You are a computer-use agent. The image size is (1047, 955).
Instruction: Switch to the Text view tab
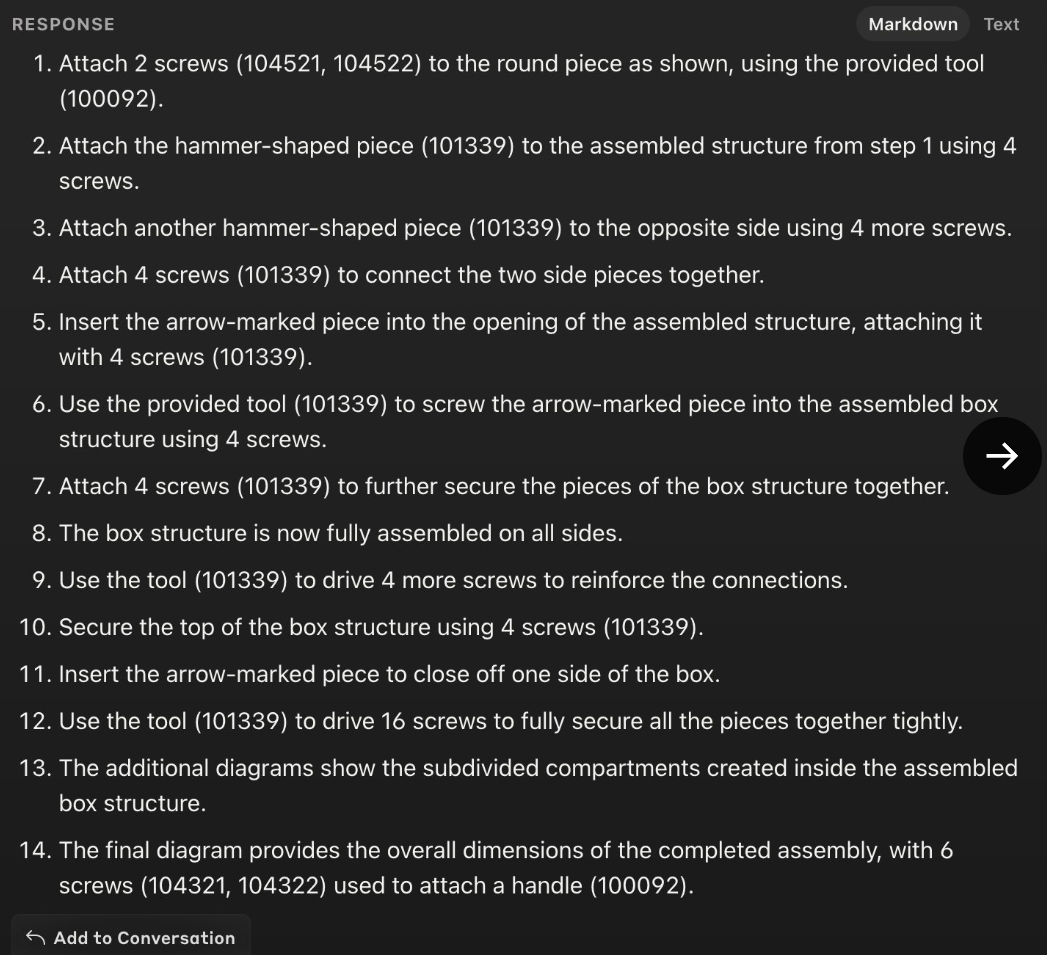(1001, 24)
